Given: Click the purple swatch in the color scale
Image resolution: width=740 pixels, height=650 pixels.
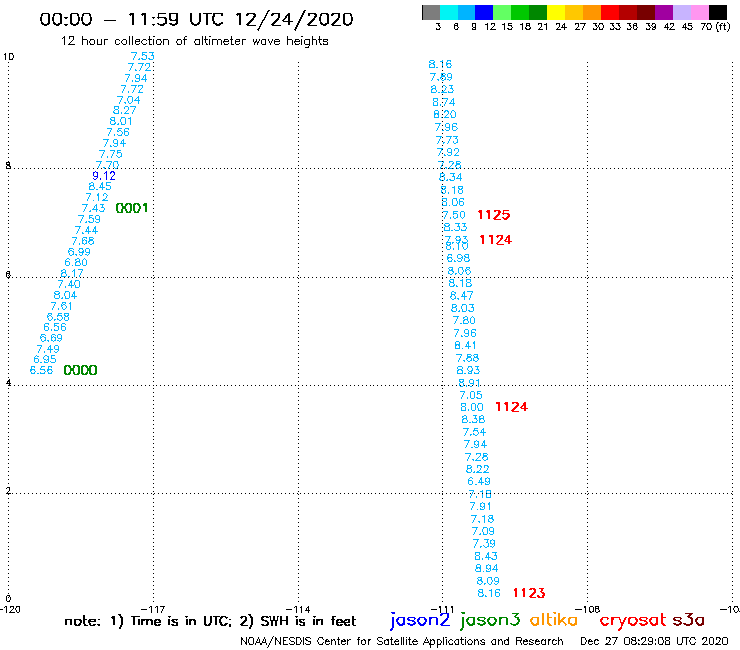Looking at the screenshot, I should pos(664,12).
